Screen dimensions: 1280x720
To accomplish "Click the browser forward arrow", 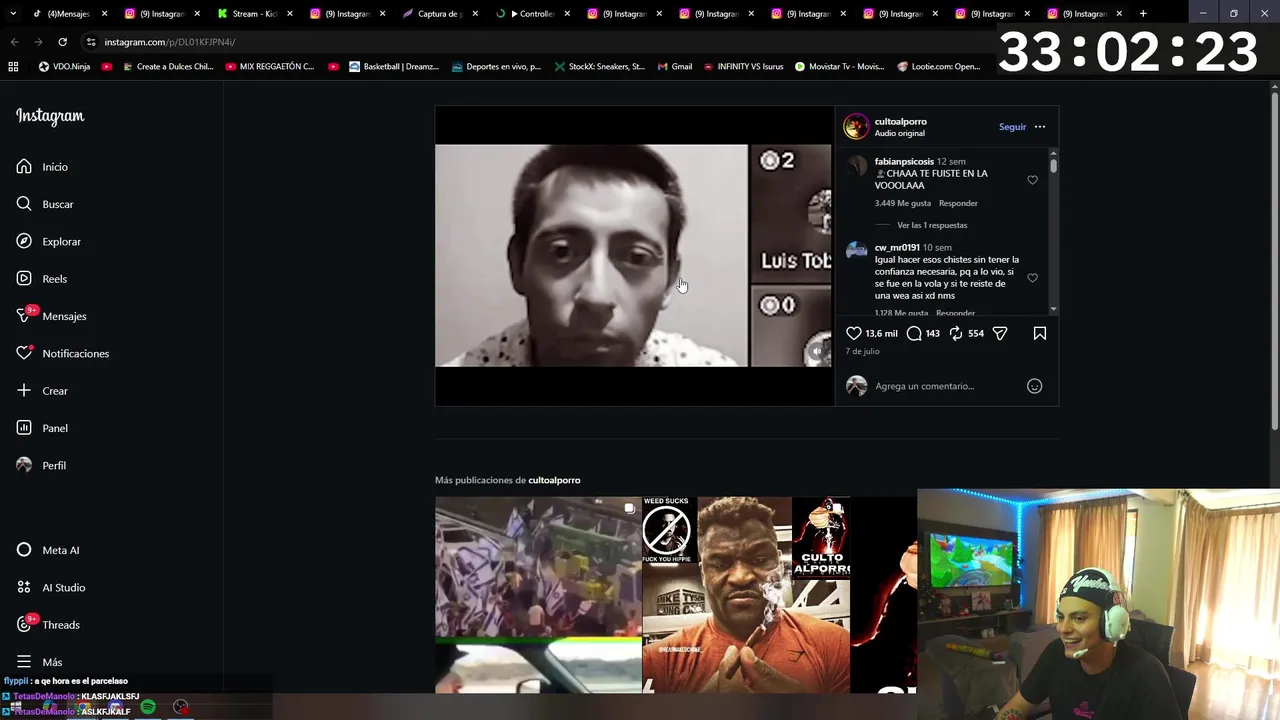I will pyautogui.click(x=38, y=42).
